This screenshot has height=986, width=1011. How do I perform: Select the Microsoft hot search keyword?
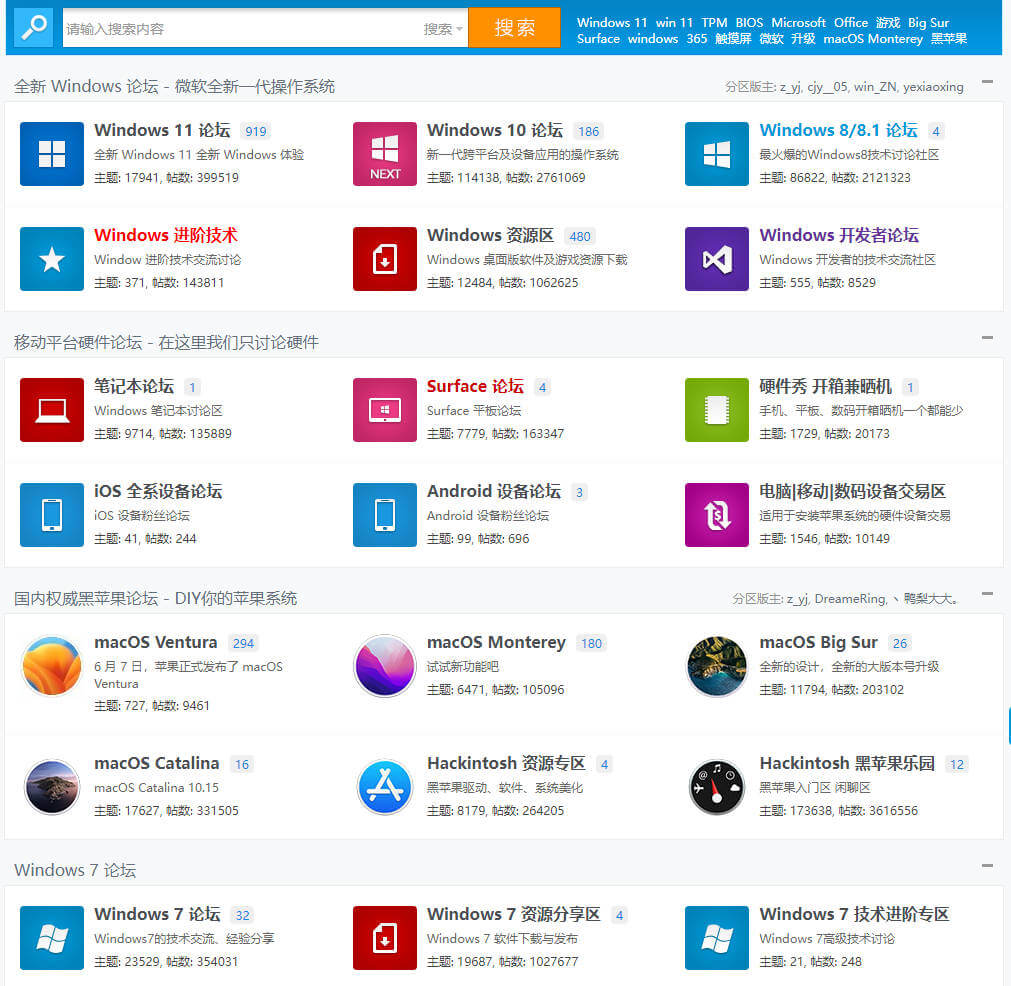pos(798,23)
